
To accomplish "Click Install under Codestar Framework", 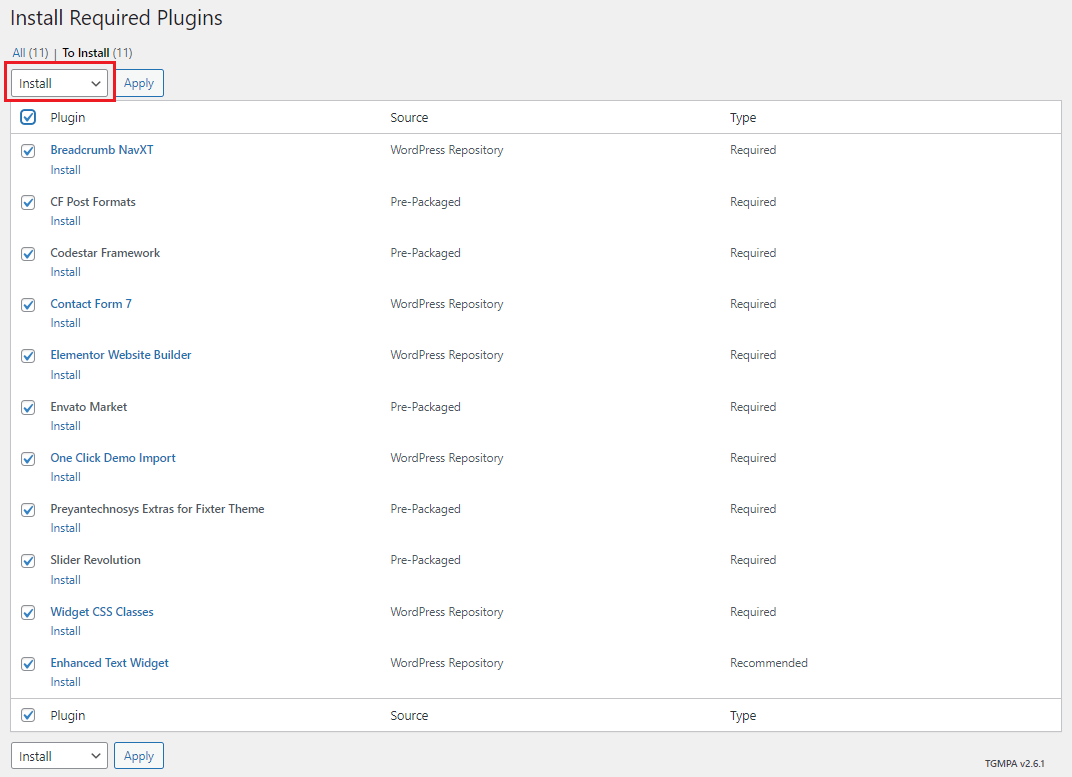I will click(x=66, y=272).
